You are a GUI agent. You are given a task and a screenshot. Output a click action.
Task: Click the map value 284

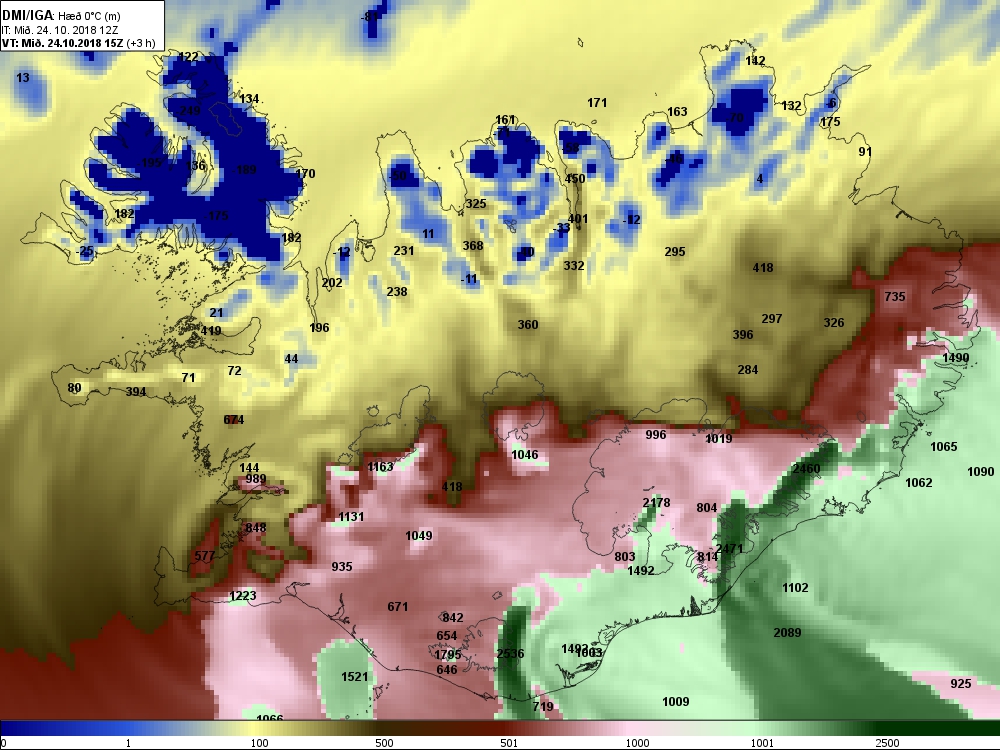(x=747, y=370)
